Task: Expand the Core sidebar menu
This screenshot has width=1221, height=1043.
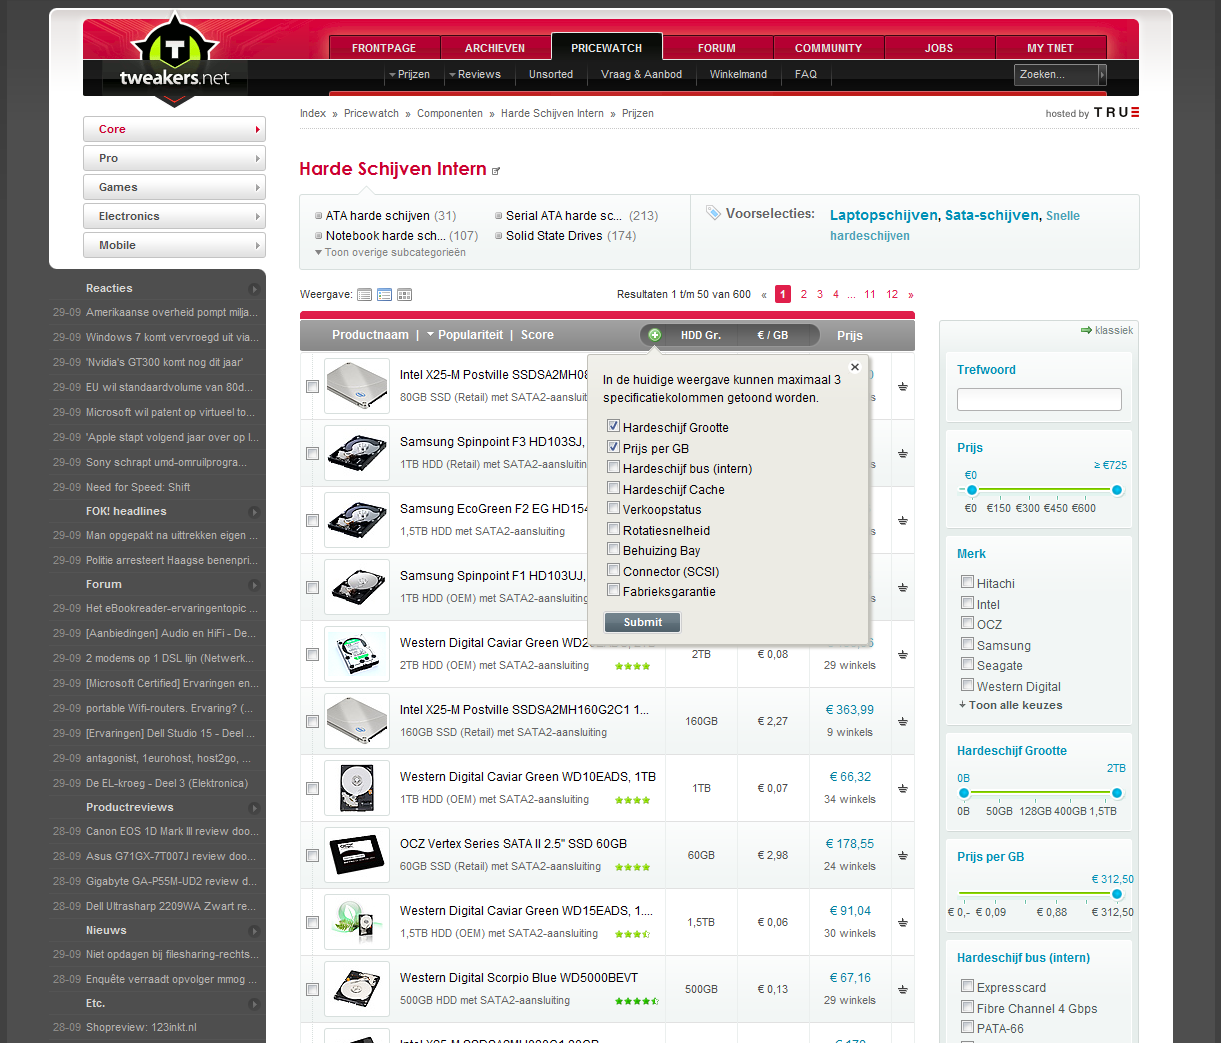Action: point(174,129)
